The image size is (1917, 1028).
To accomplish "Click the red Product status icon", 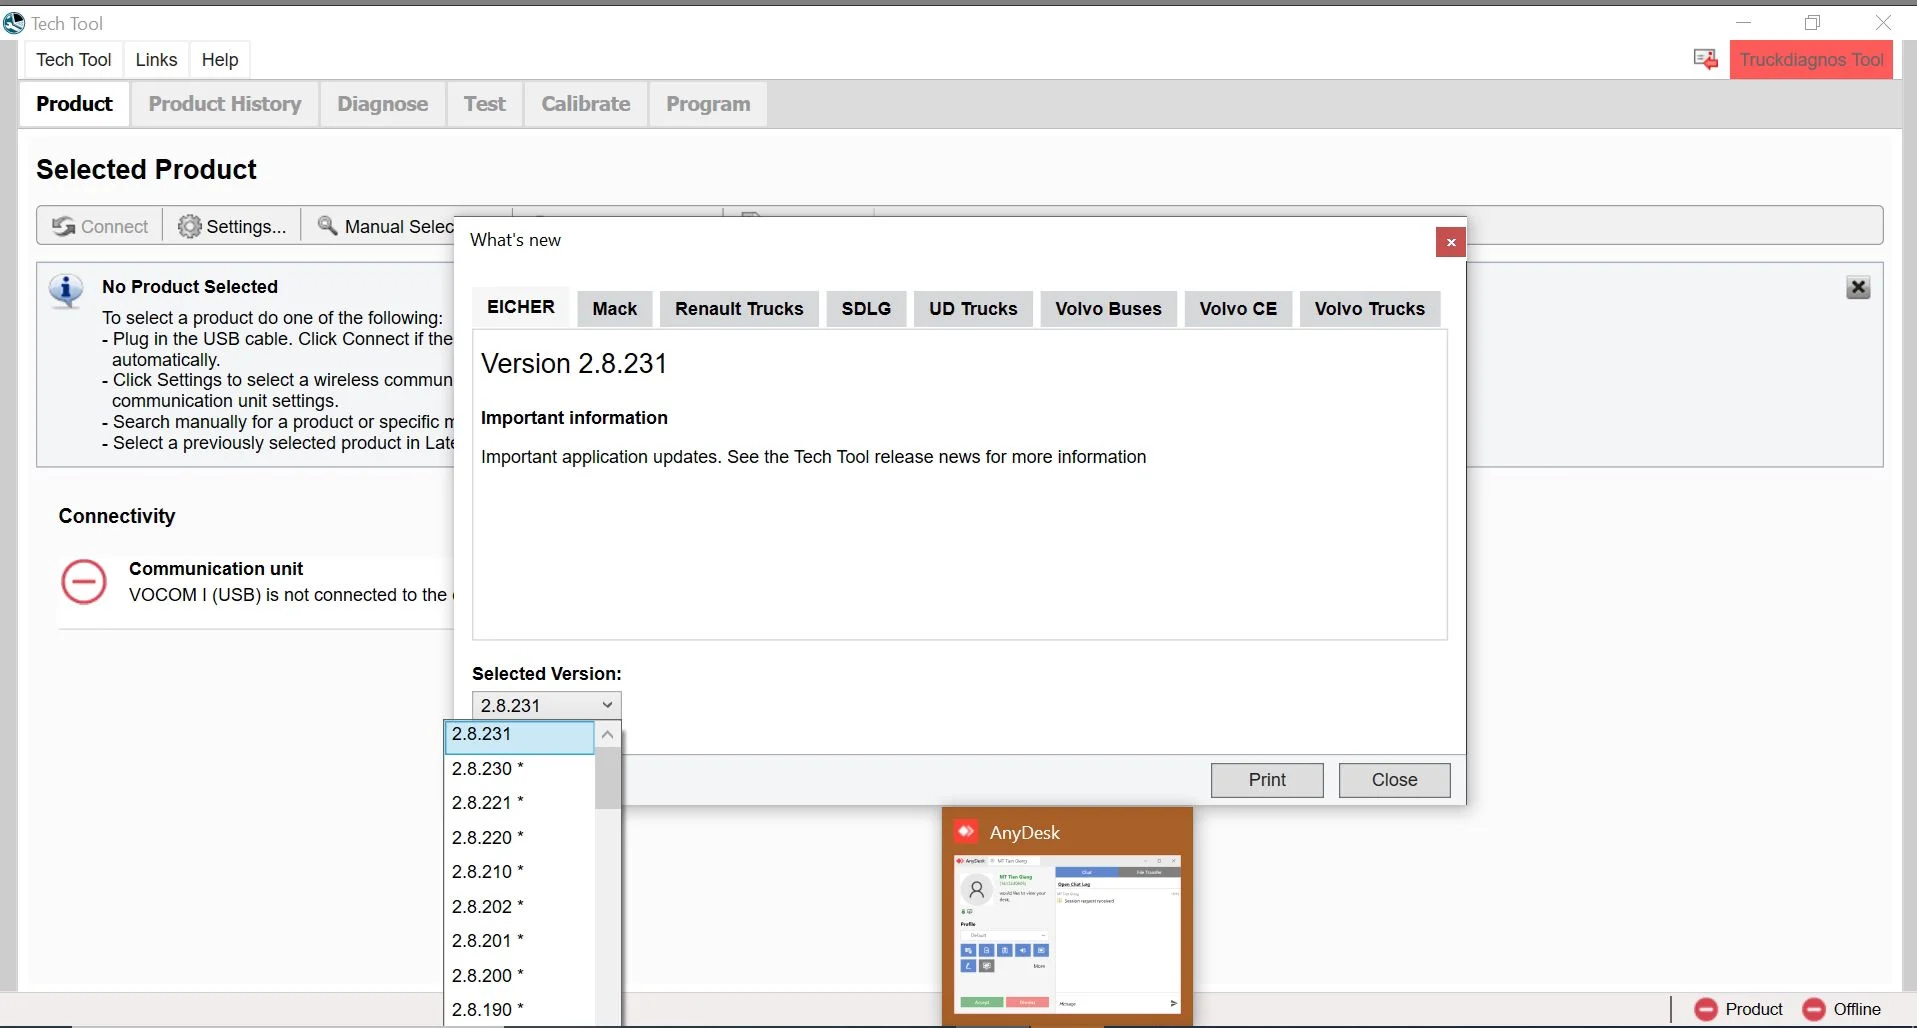I will pyautogui.click(x=1708, y=1010).
